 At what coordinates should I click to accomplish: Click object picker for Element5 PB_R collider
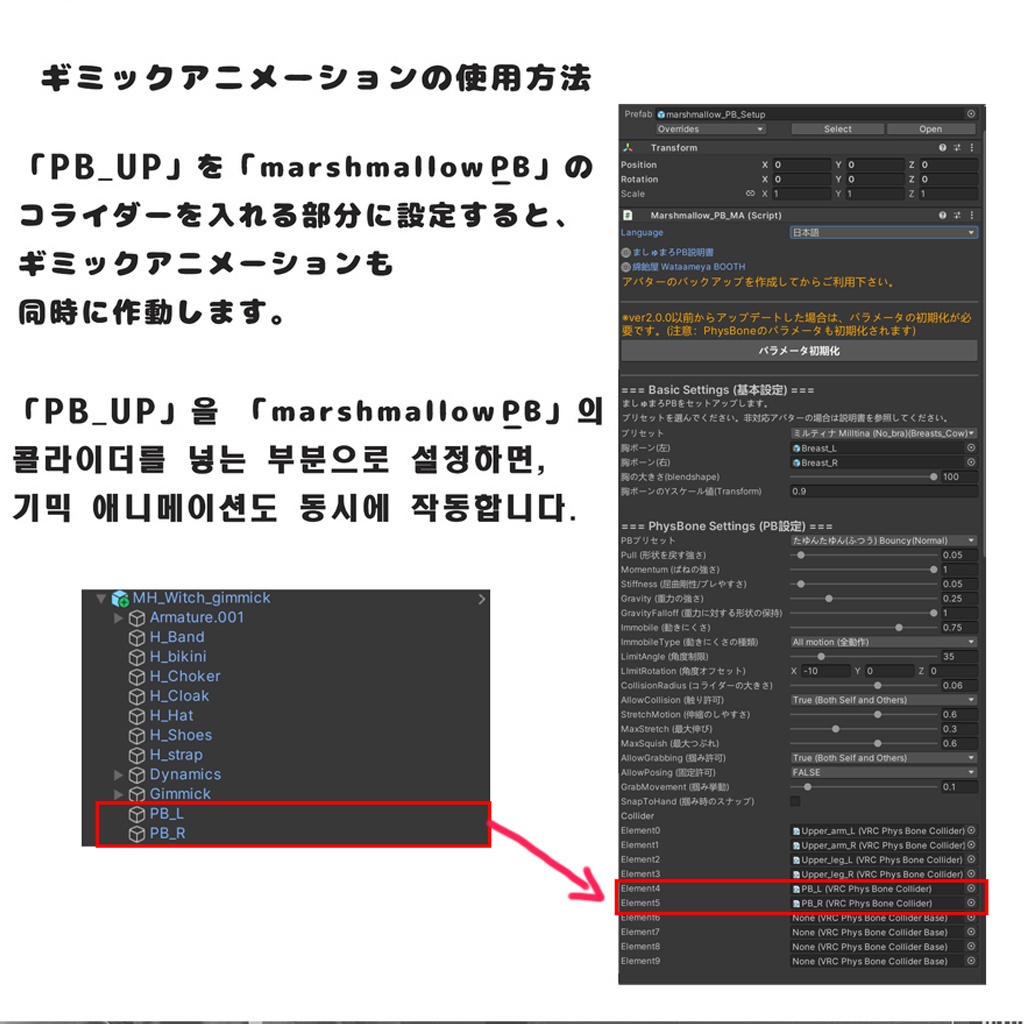click(971, 903)
